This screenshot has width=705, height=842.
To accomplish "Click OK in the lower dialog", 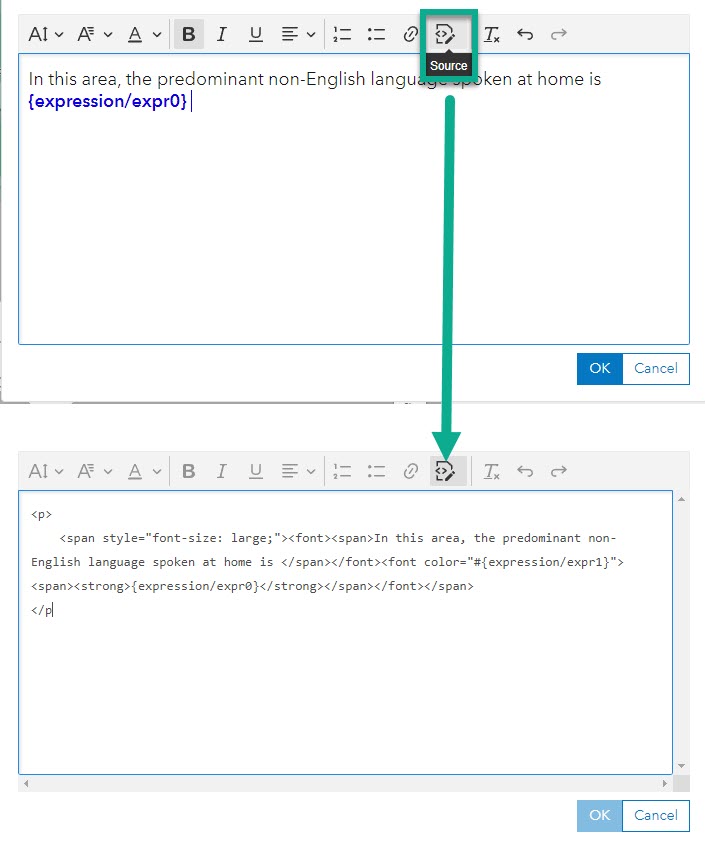I will pyautogui.click(x=600, y=815).
